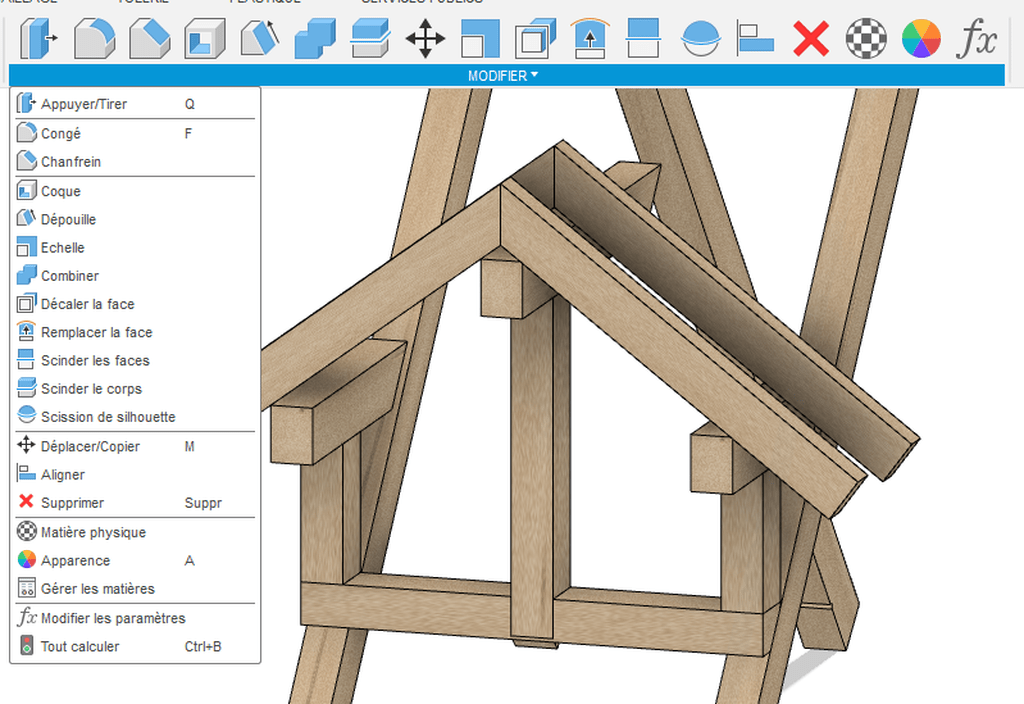
Task: Choose Coque in the Modifier menu
Action: [135, 191]
